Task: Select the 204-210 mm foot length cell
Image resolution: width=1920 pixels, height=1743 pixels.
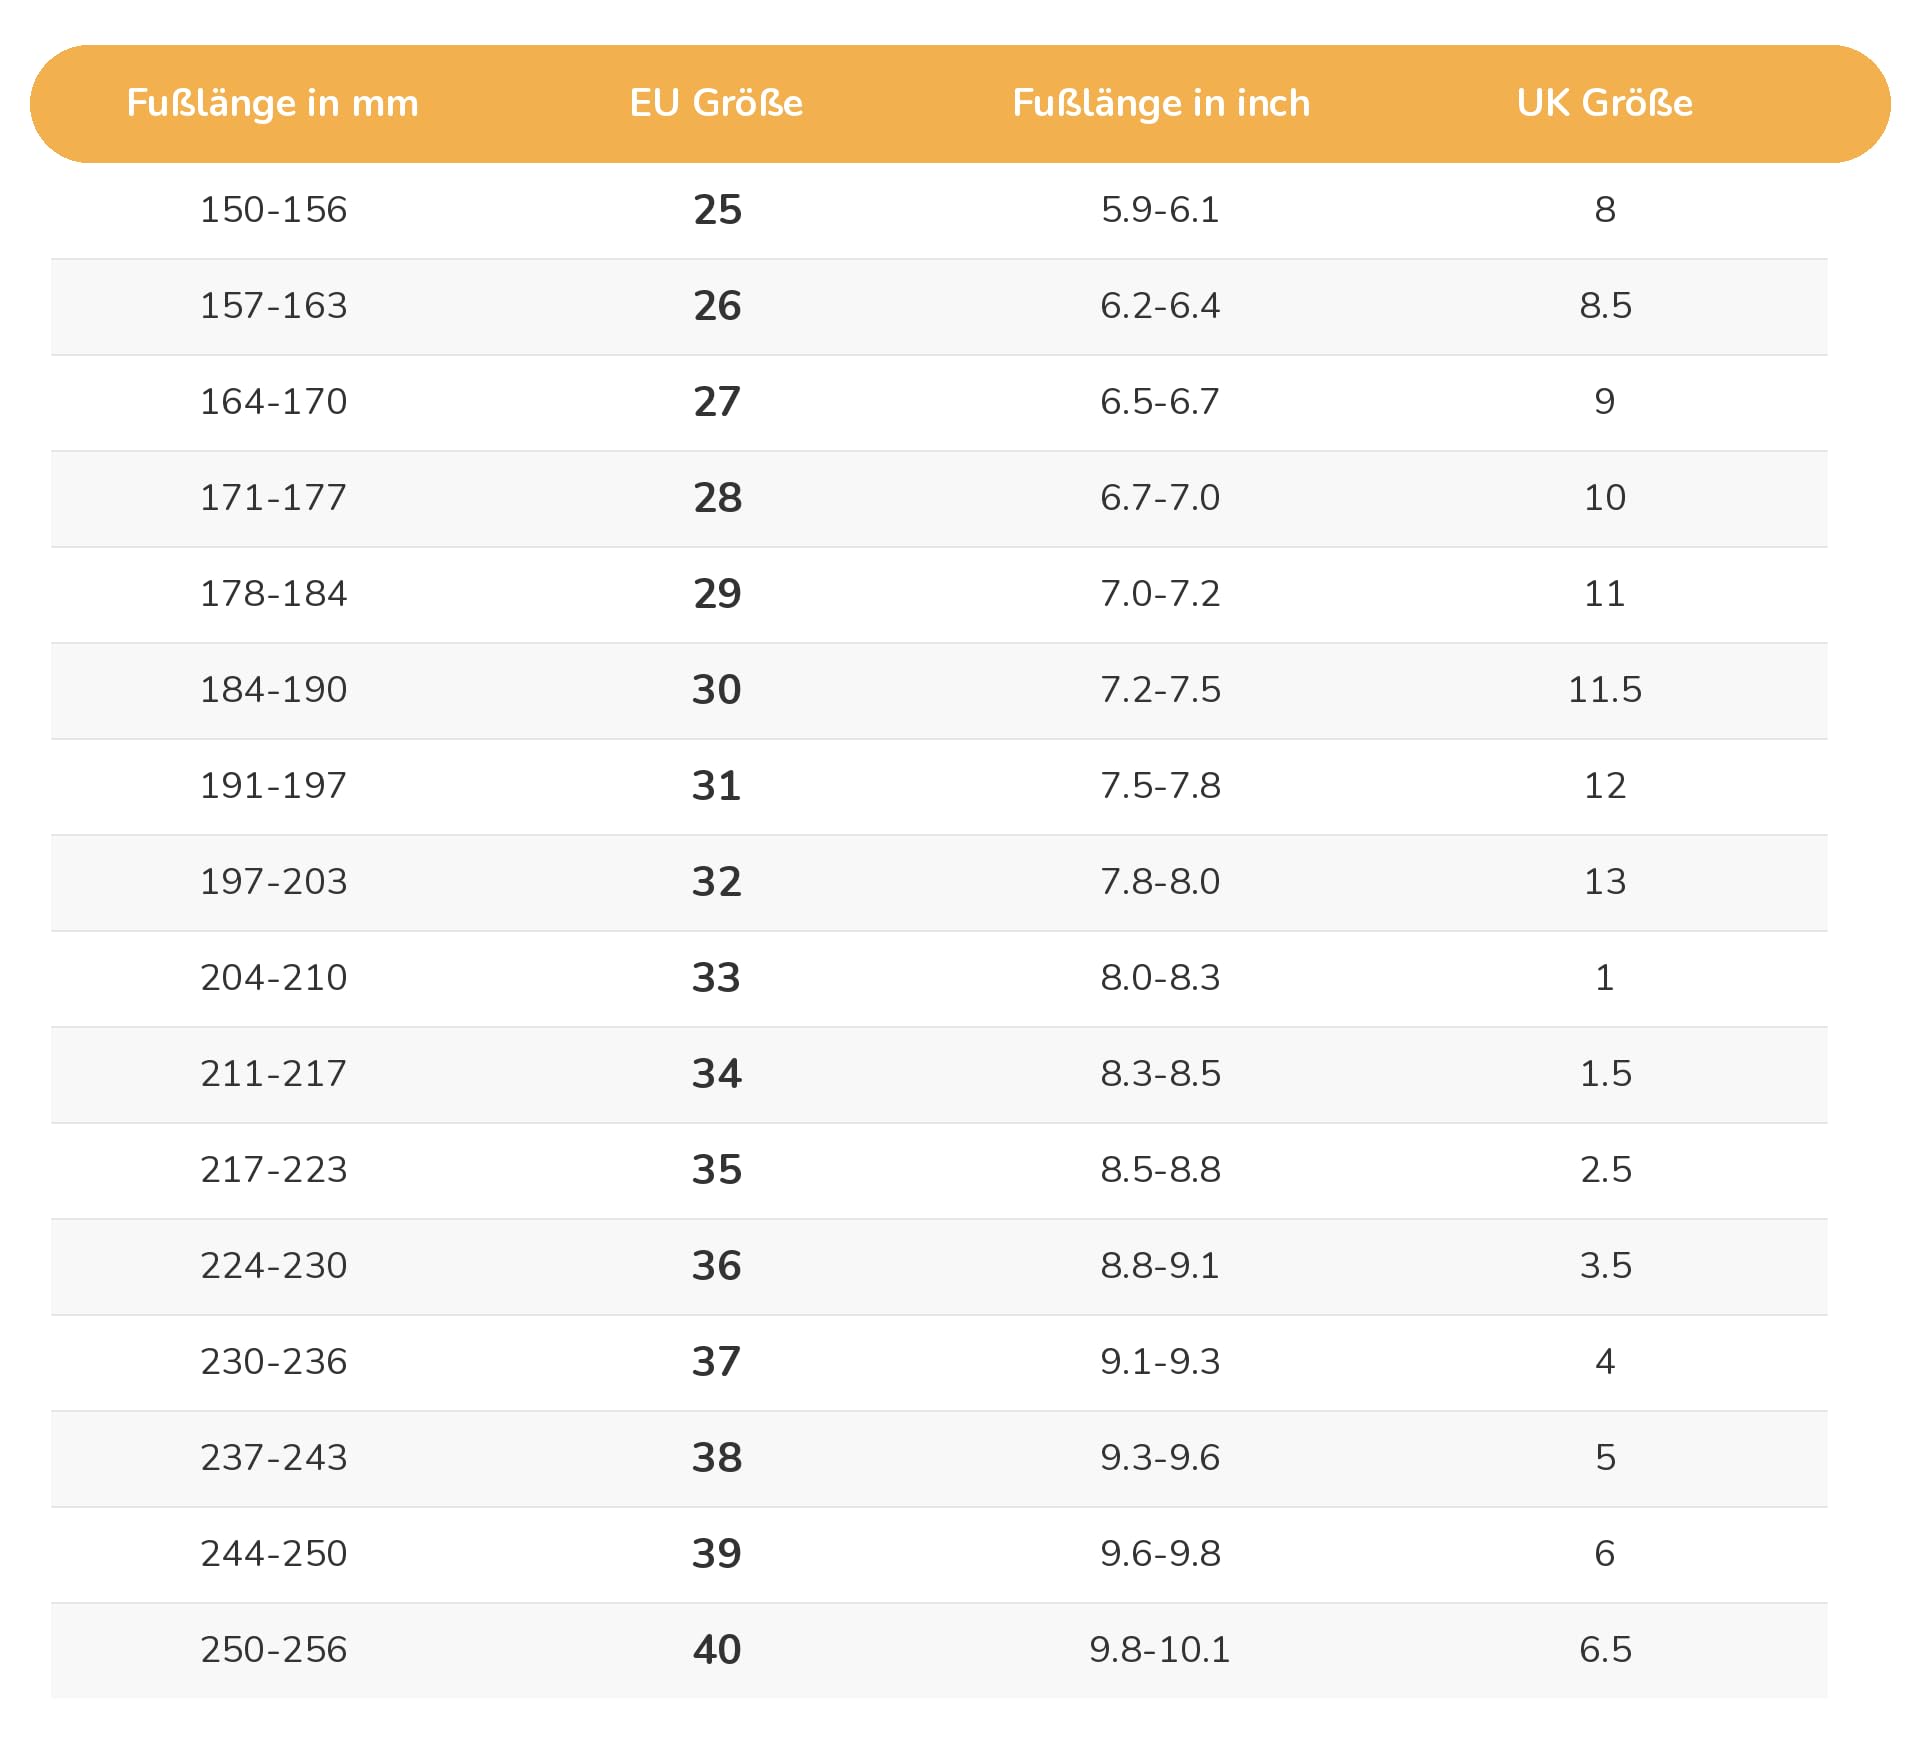Action: (273, 978)
